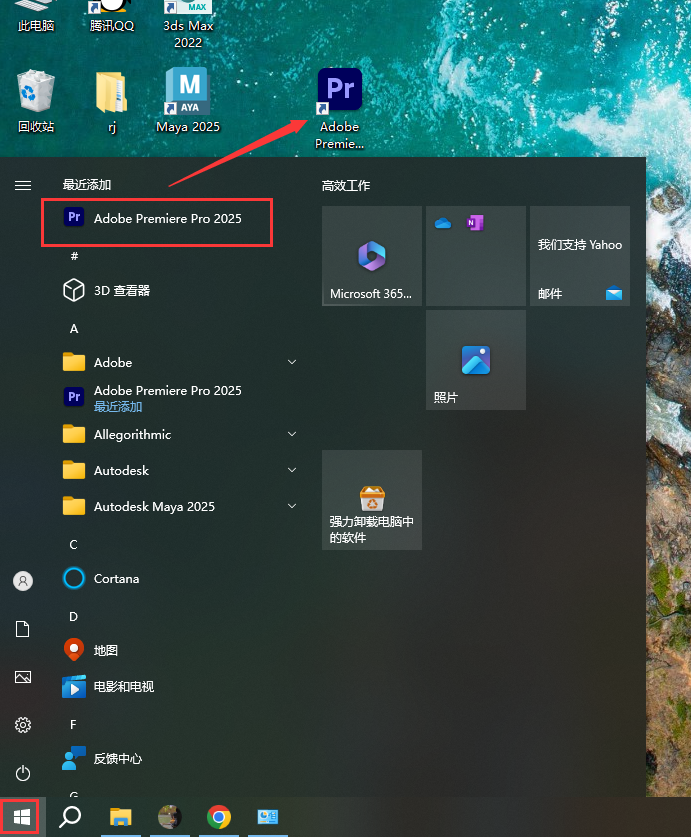The image size is (691, 837).
Task: Click the # section header
Action: point(74,256)
